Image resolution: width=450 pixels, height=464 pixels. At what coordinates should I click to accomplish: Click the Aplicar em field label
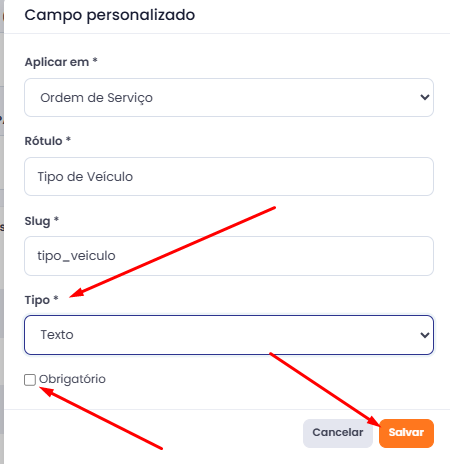tap(61, 62)
